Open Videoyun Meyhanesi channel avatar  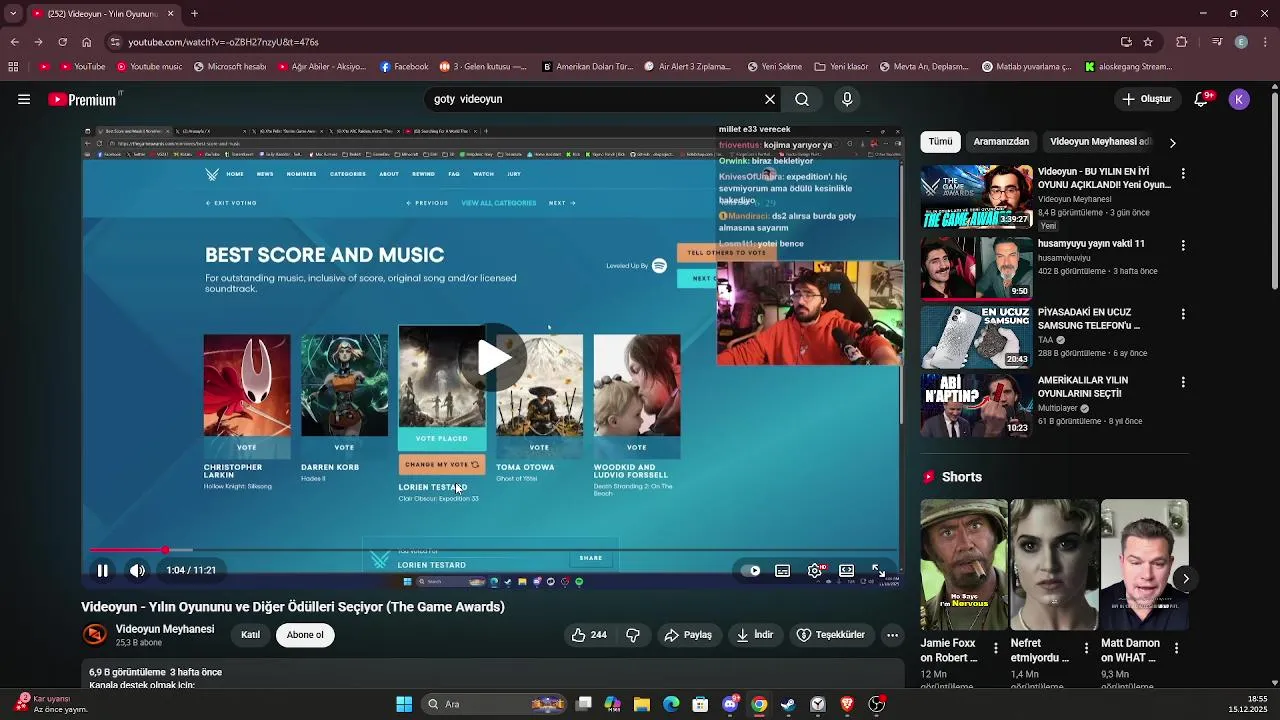click(x=95, y=635)
